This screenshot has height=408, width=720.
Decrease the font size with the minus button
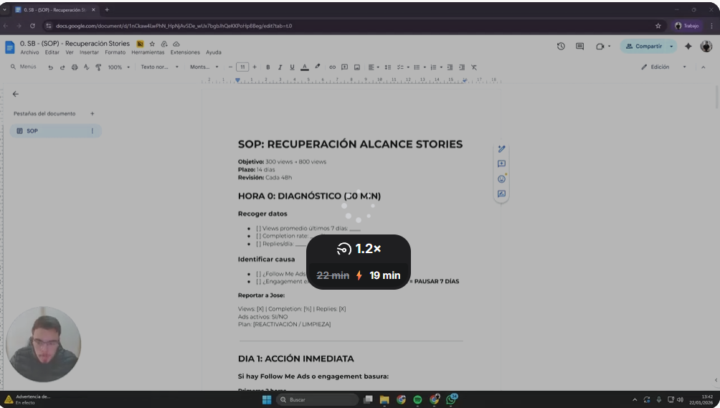click(x=231, y=67)
